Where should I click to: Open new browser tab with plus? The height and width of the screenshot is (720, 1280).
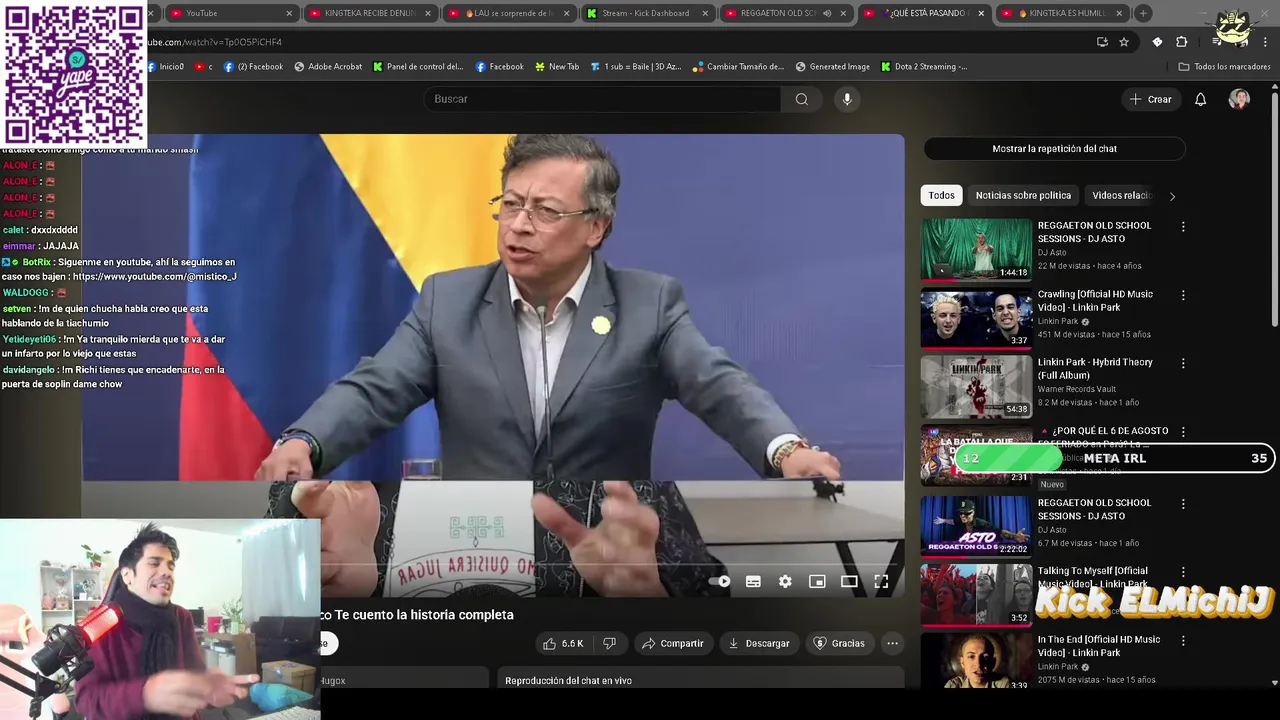1143,13
